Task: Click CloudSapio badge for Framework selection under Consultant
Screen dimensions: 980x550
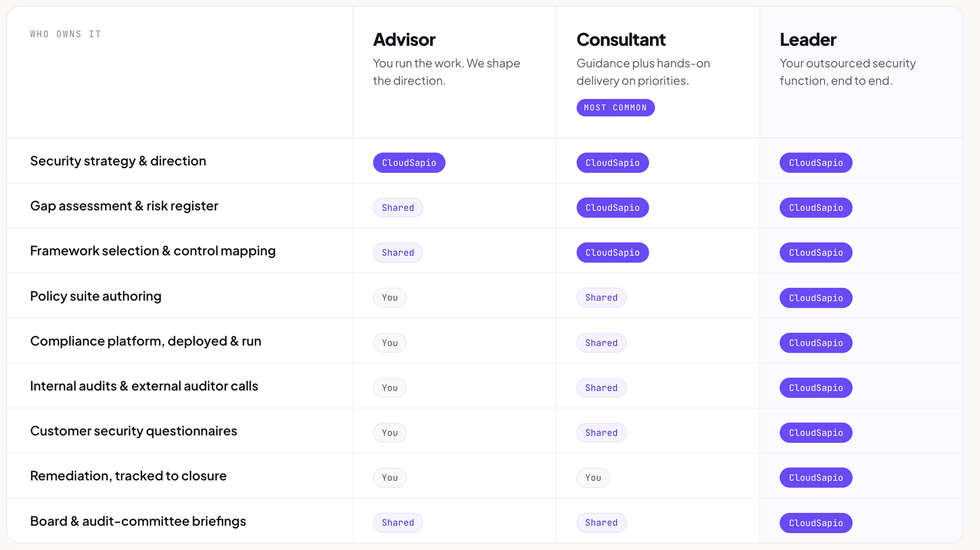Action: click(612, 252)
